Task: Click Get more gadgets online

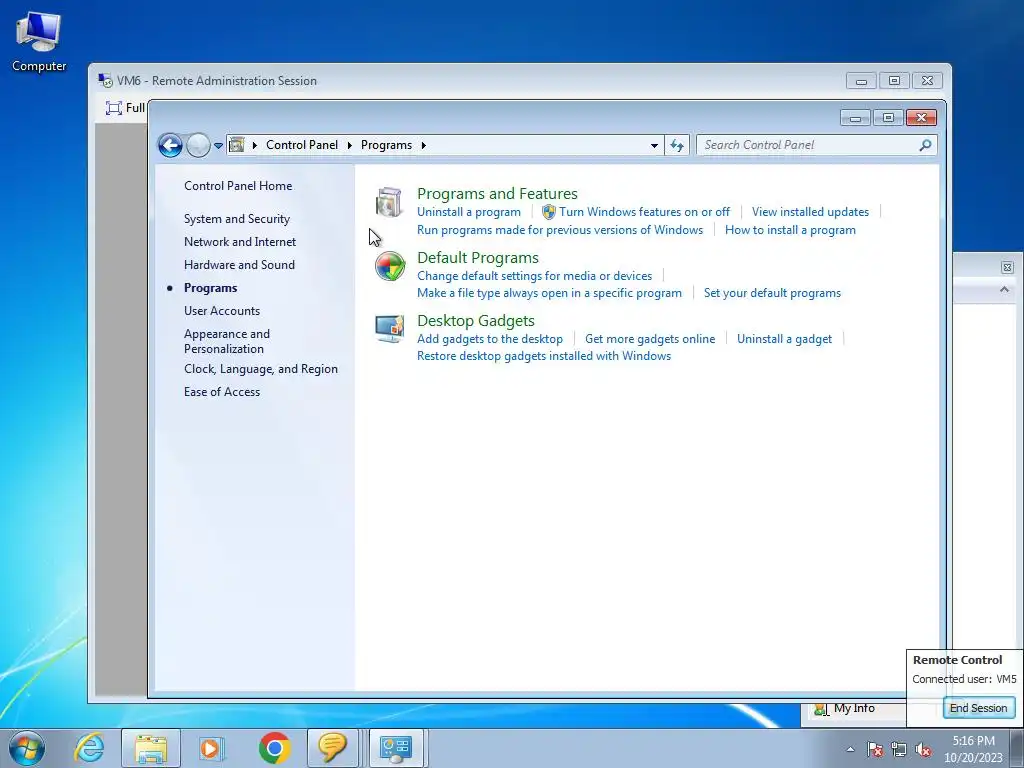Action: [650, 339]
